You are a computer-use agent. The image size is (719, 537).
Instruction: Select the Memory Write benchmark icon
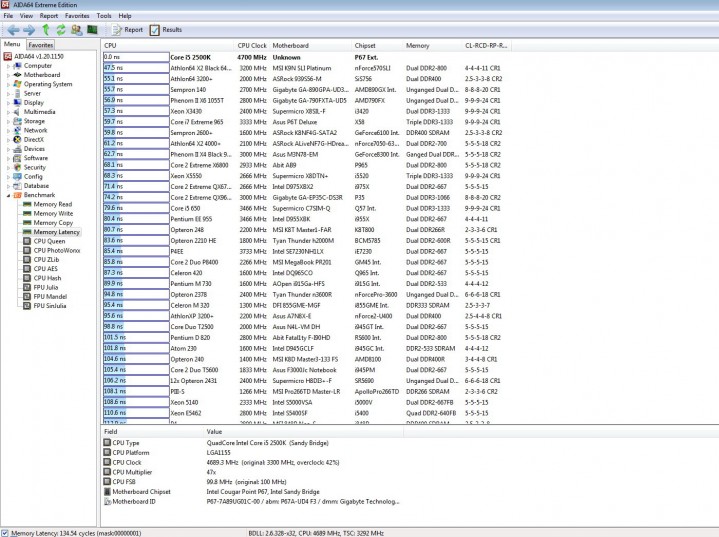pyautogui.click(x=27, y=213)
